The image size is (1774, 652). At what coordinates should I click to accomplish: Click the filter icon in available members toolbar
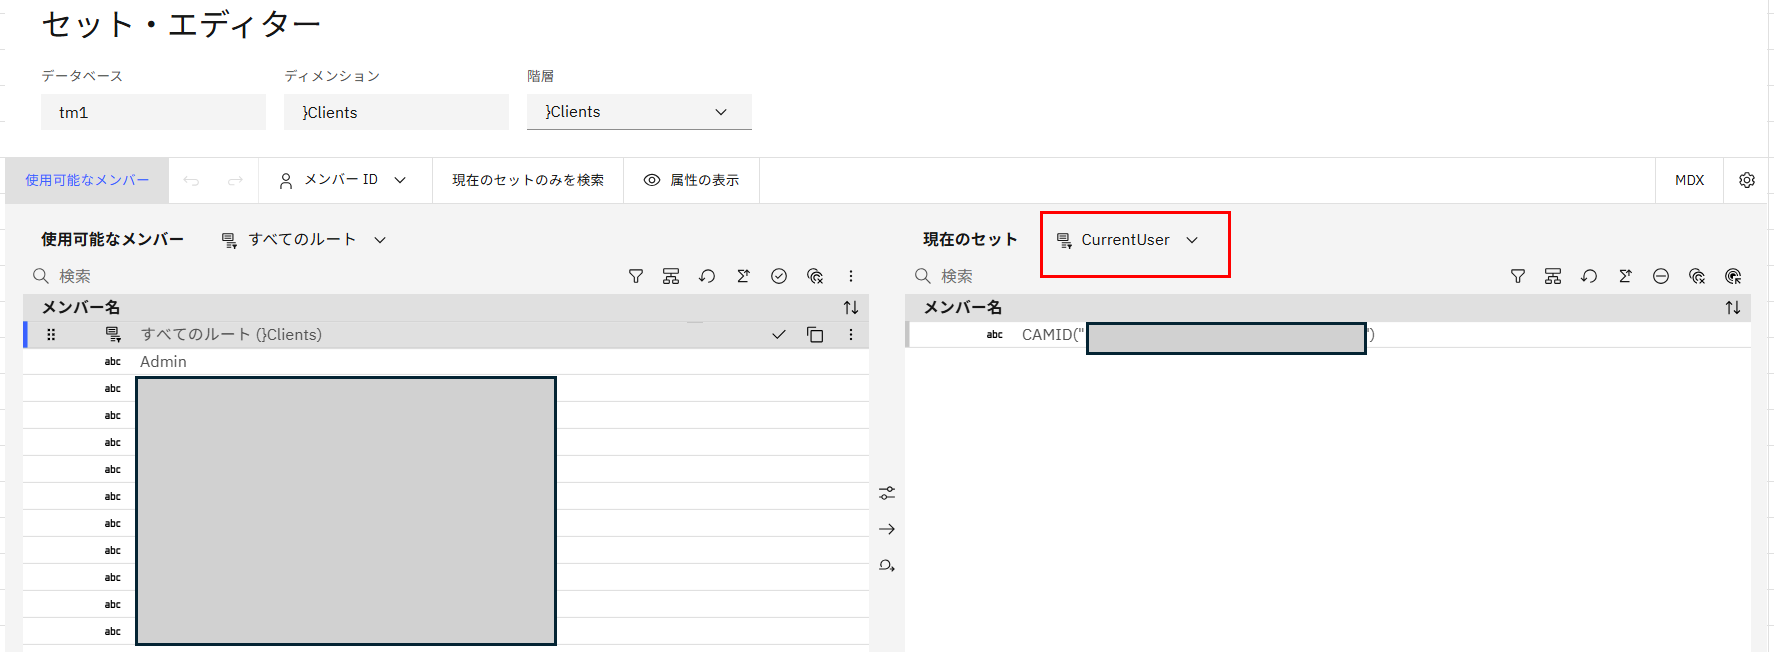(635, 276)
